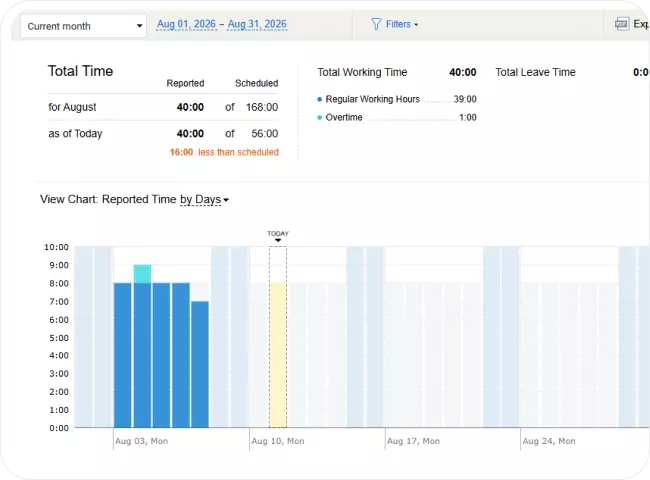Screen dimensions: 650x480
Task: Click the as of Today row label
Action: coord(75,133)
